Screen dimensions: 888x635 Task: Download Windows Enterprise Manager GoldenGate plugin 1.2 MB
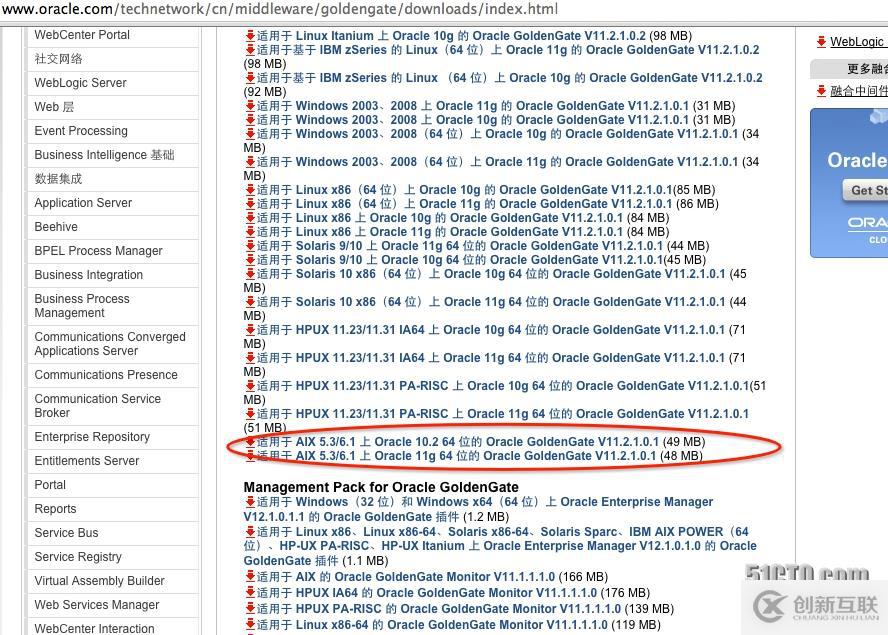pos(479,509)
